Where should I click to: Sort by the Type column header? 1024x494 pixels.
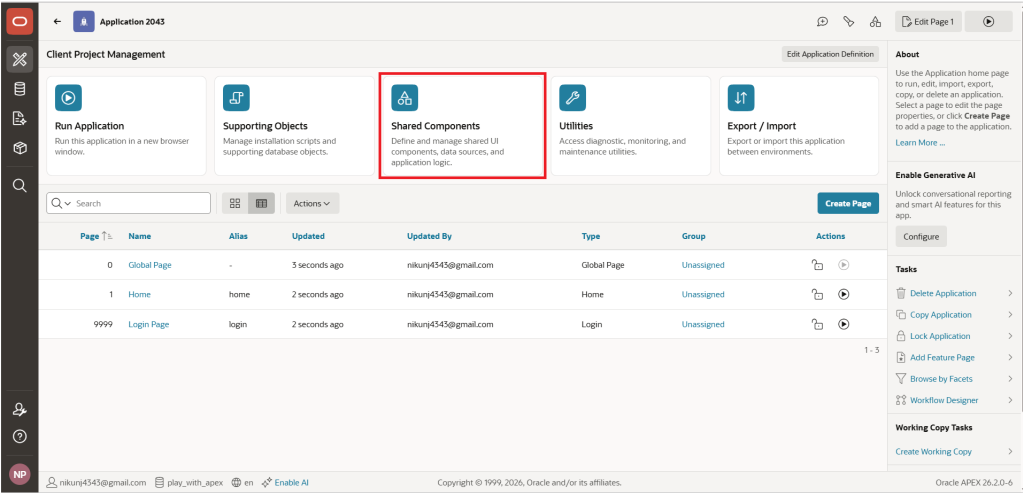590,236
